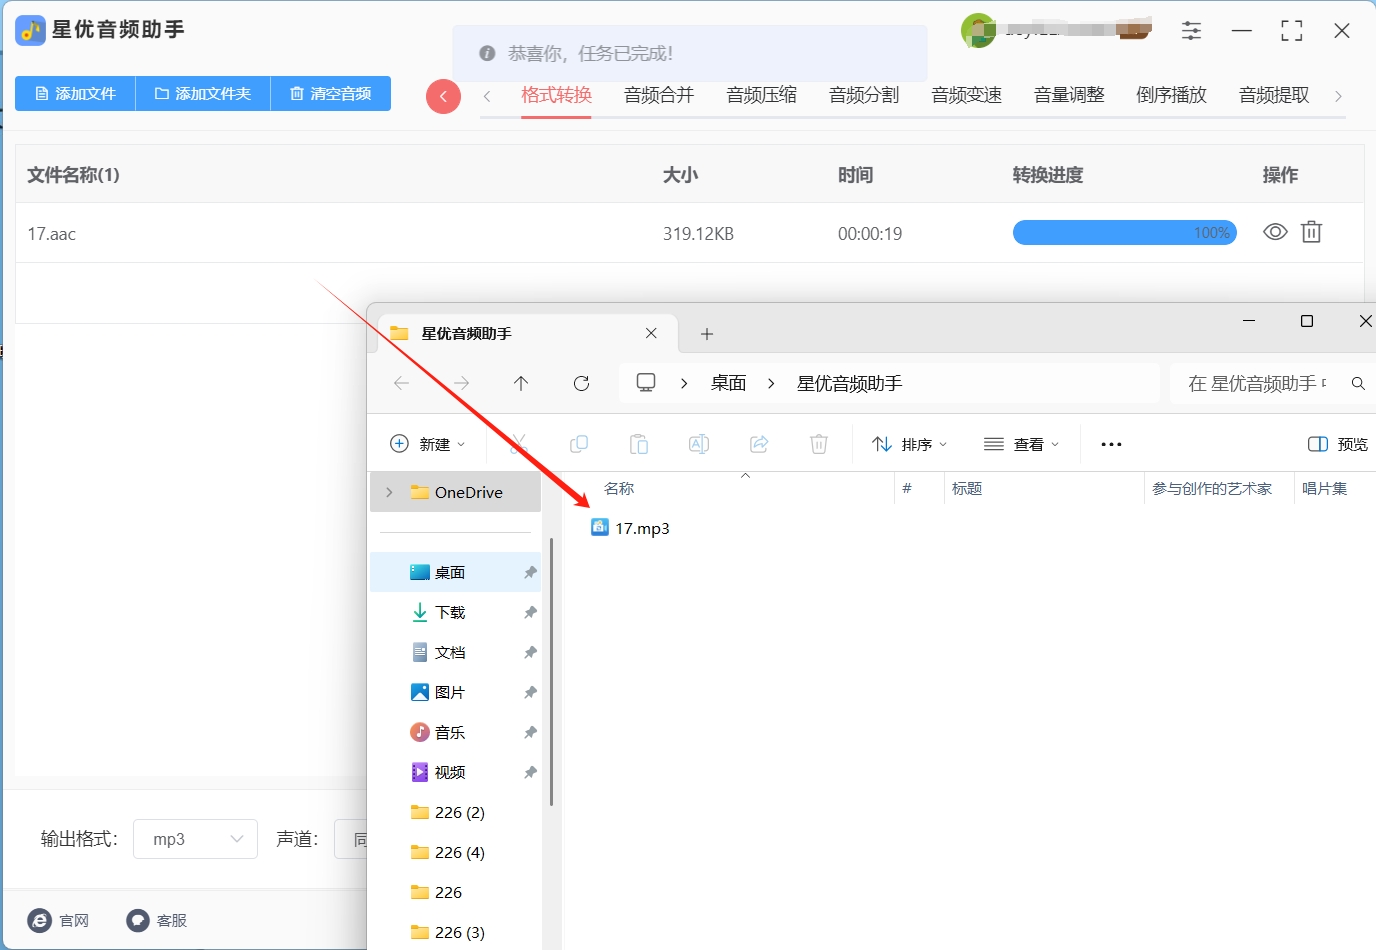Open the 客服 support link

point(158,920)
